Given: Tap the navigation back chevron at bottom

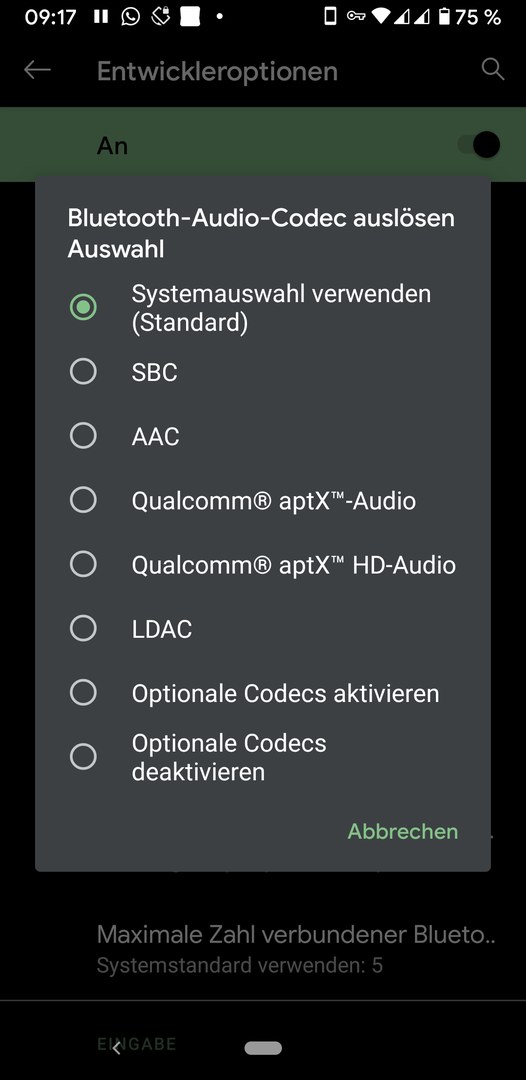Looking at the screenshot, I should tap(116, 1048).
